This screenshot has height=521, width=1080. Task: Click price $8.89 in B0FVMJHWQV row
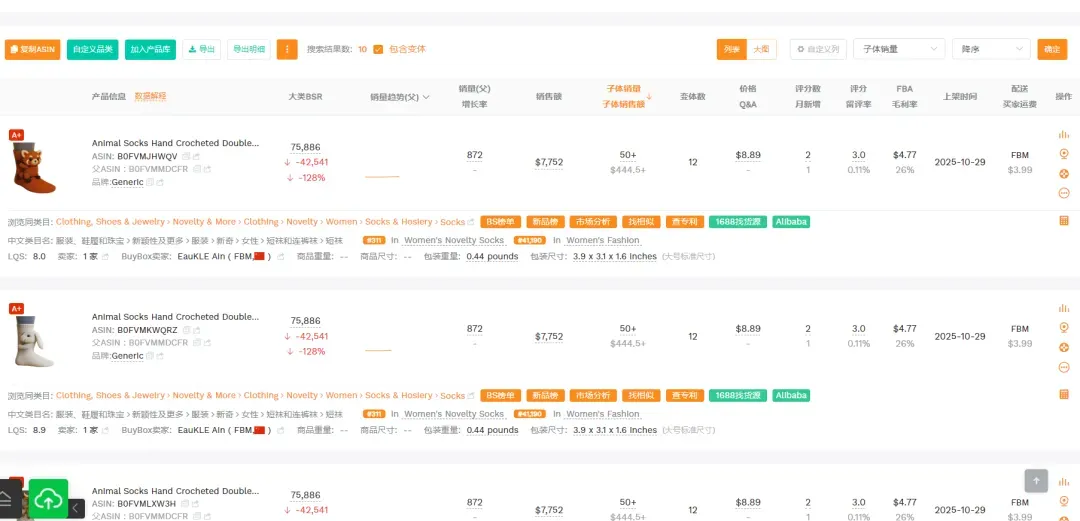point(748,155)
